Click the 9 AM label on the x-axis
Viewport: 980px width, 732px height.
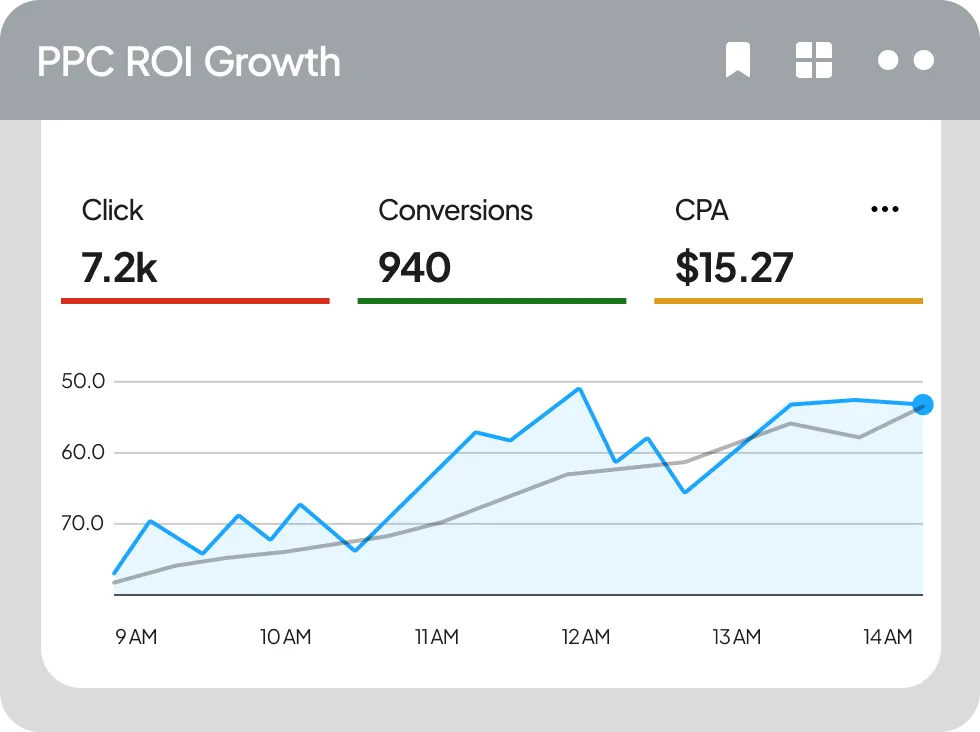(x=136, y=637)
